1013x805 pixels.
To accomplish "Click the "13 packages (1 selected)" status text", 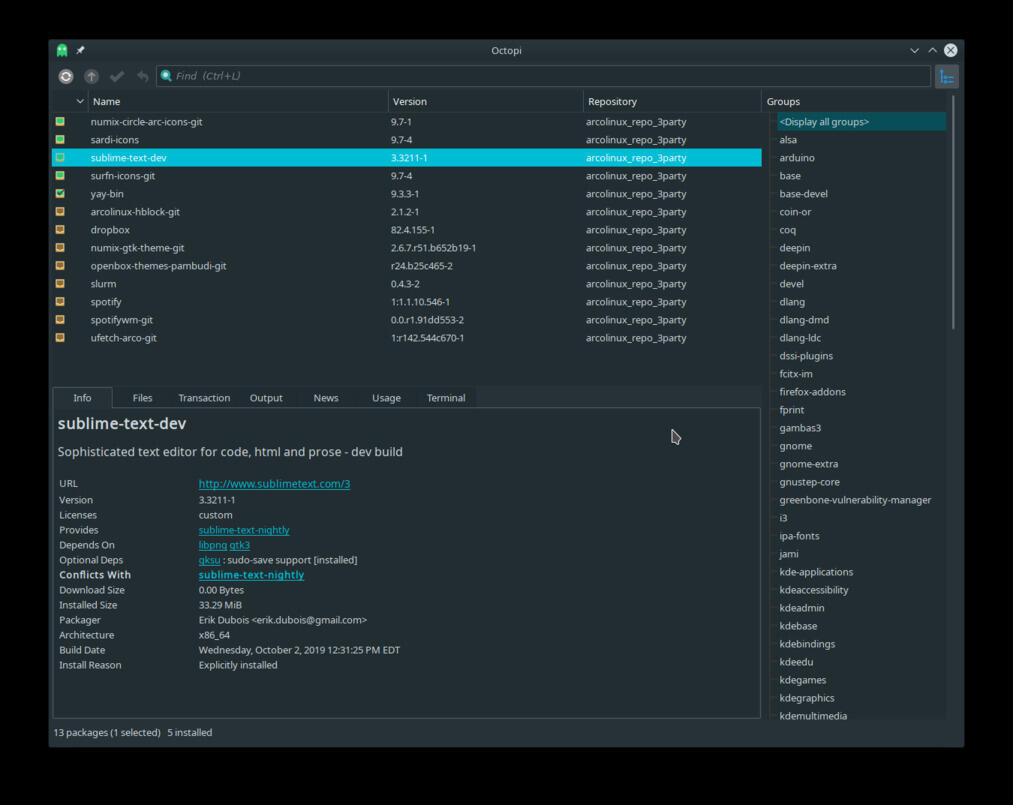I will (x=107, y=732).
